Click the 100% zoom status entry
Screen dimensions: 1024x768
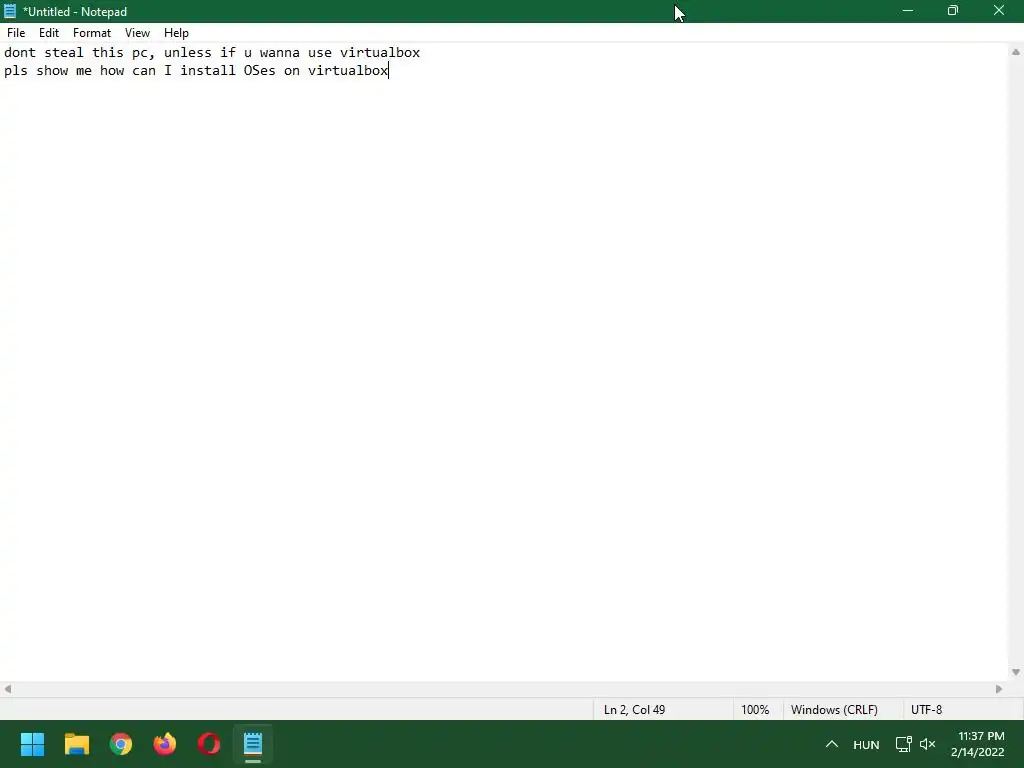[755, 710]
